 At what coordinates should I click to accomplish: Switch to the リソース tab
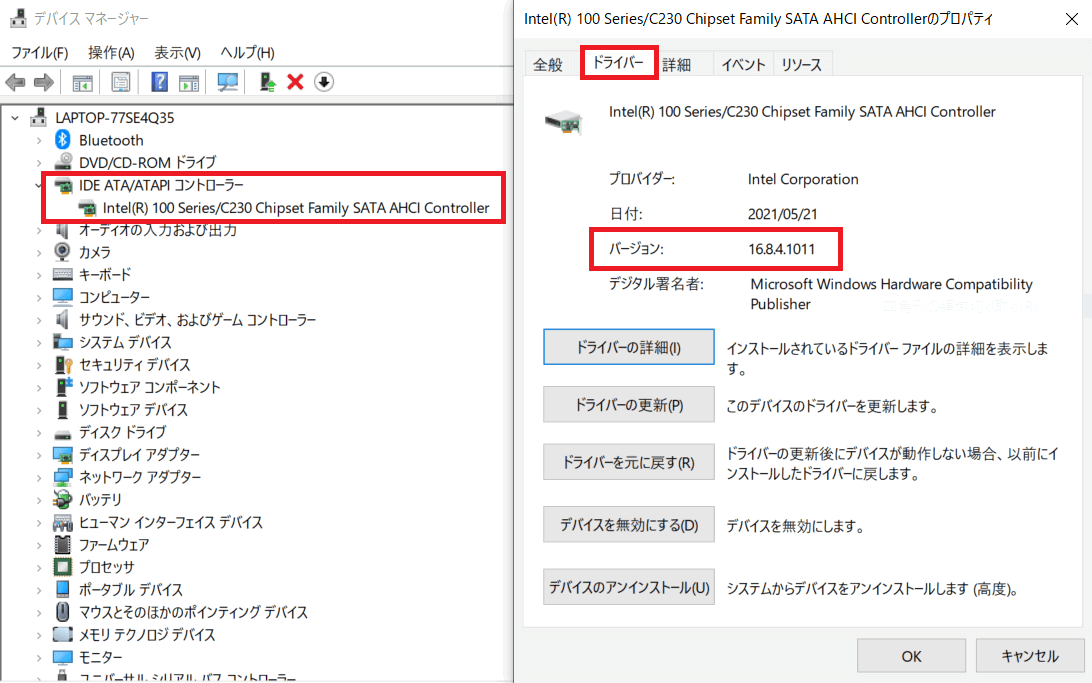802,65
